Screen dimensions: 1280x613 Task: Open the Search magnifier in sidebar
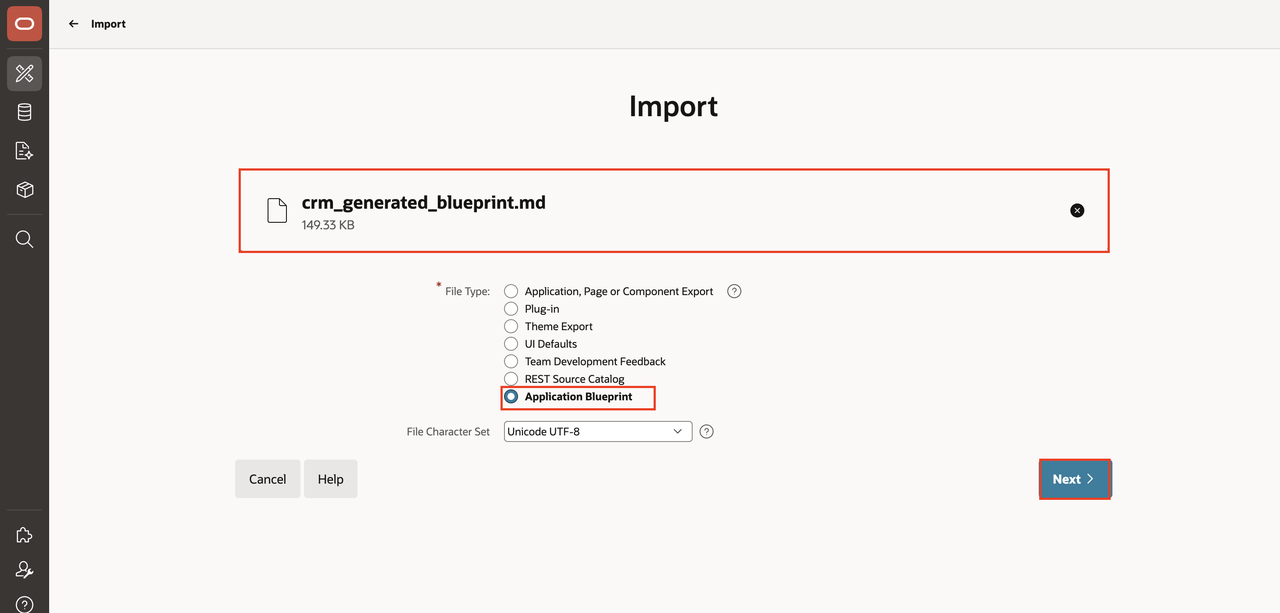pyautogui.click(x=24, y=239)
